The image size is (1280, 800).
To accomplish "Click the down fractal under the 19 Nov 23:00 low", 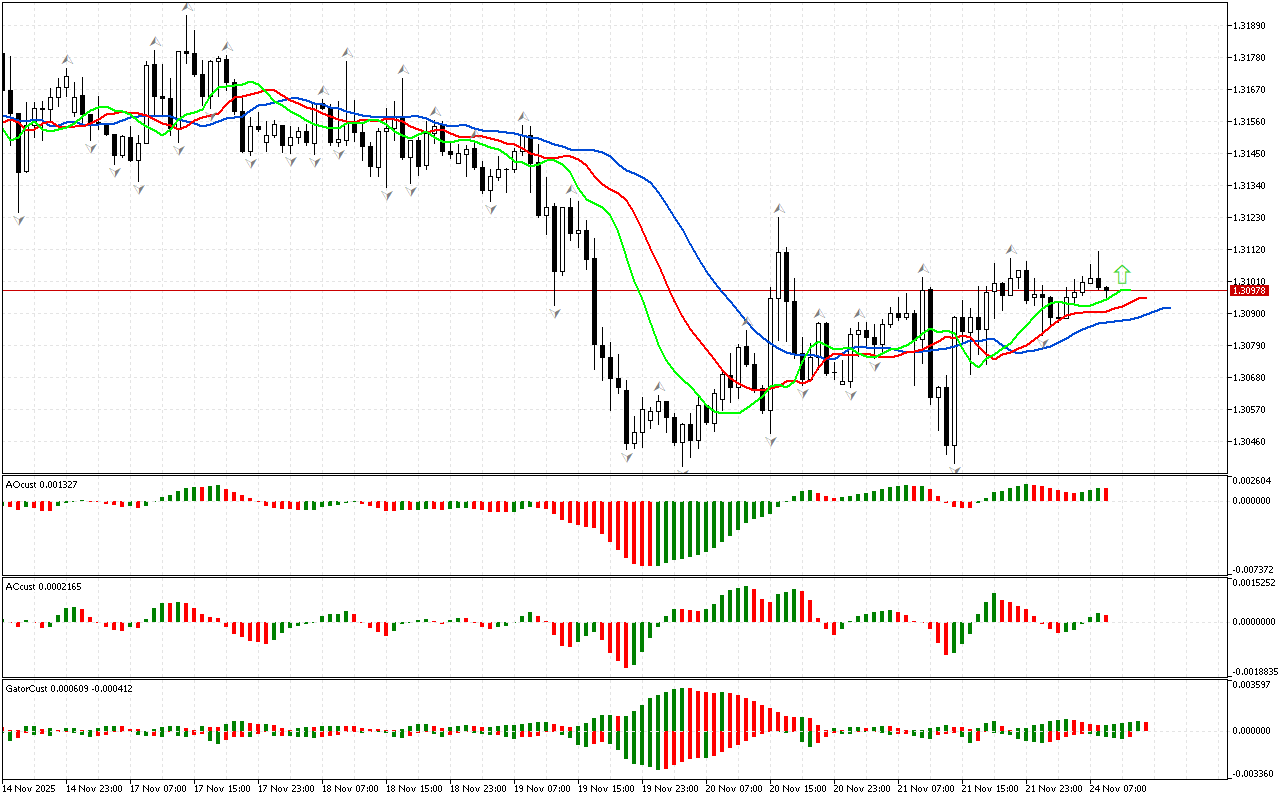I will tap(684, 471).
